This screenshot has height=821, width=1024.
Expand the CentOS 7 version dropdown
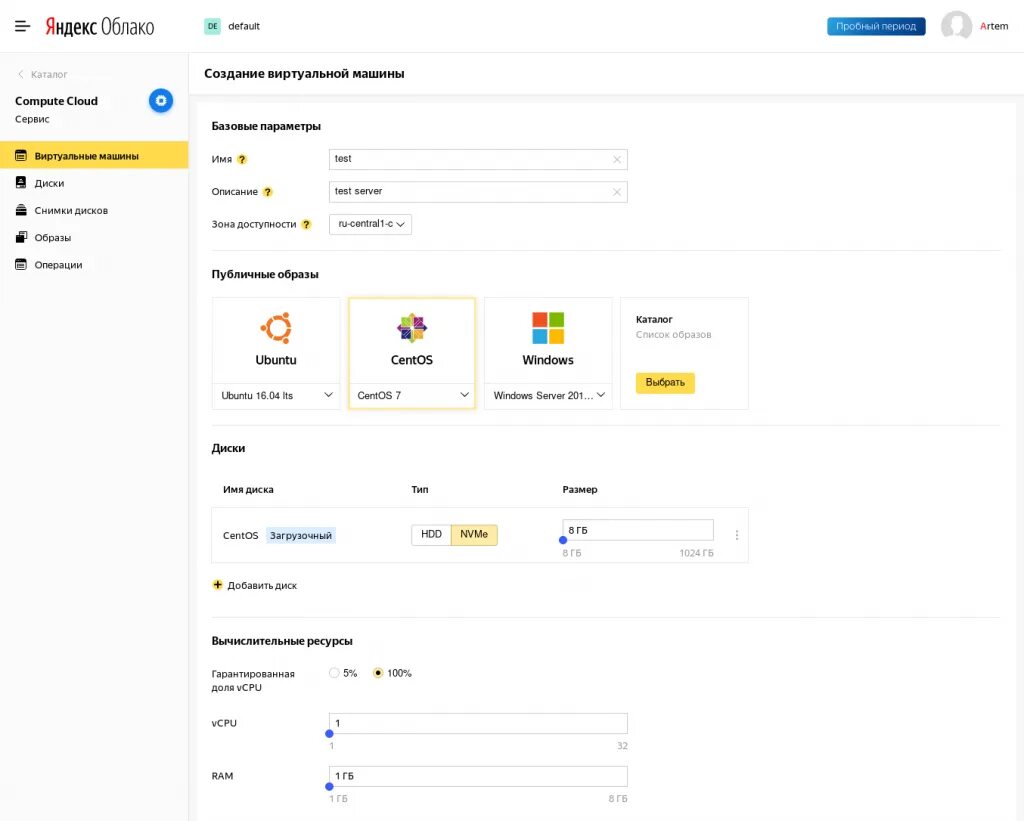point(412,396)
